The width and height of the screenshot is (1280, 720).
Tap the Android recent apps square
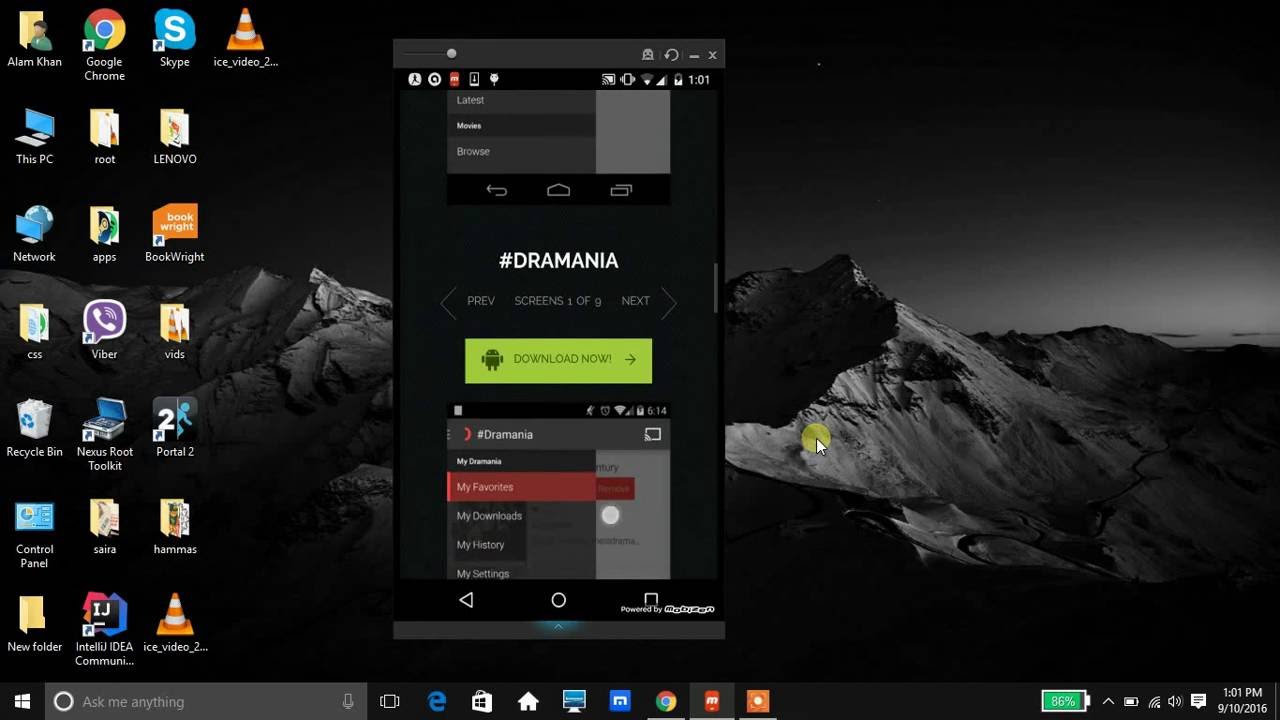click(x=651, y=599)
